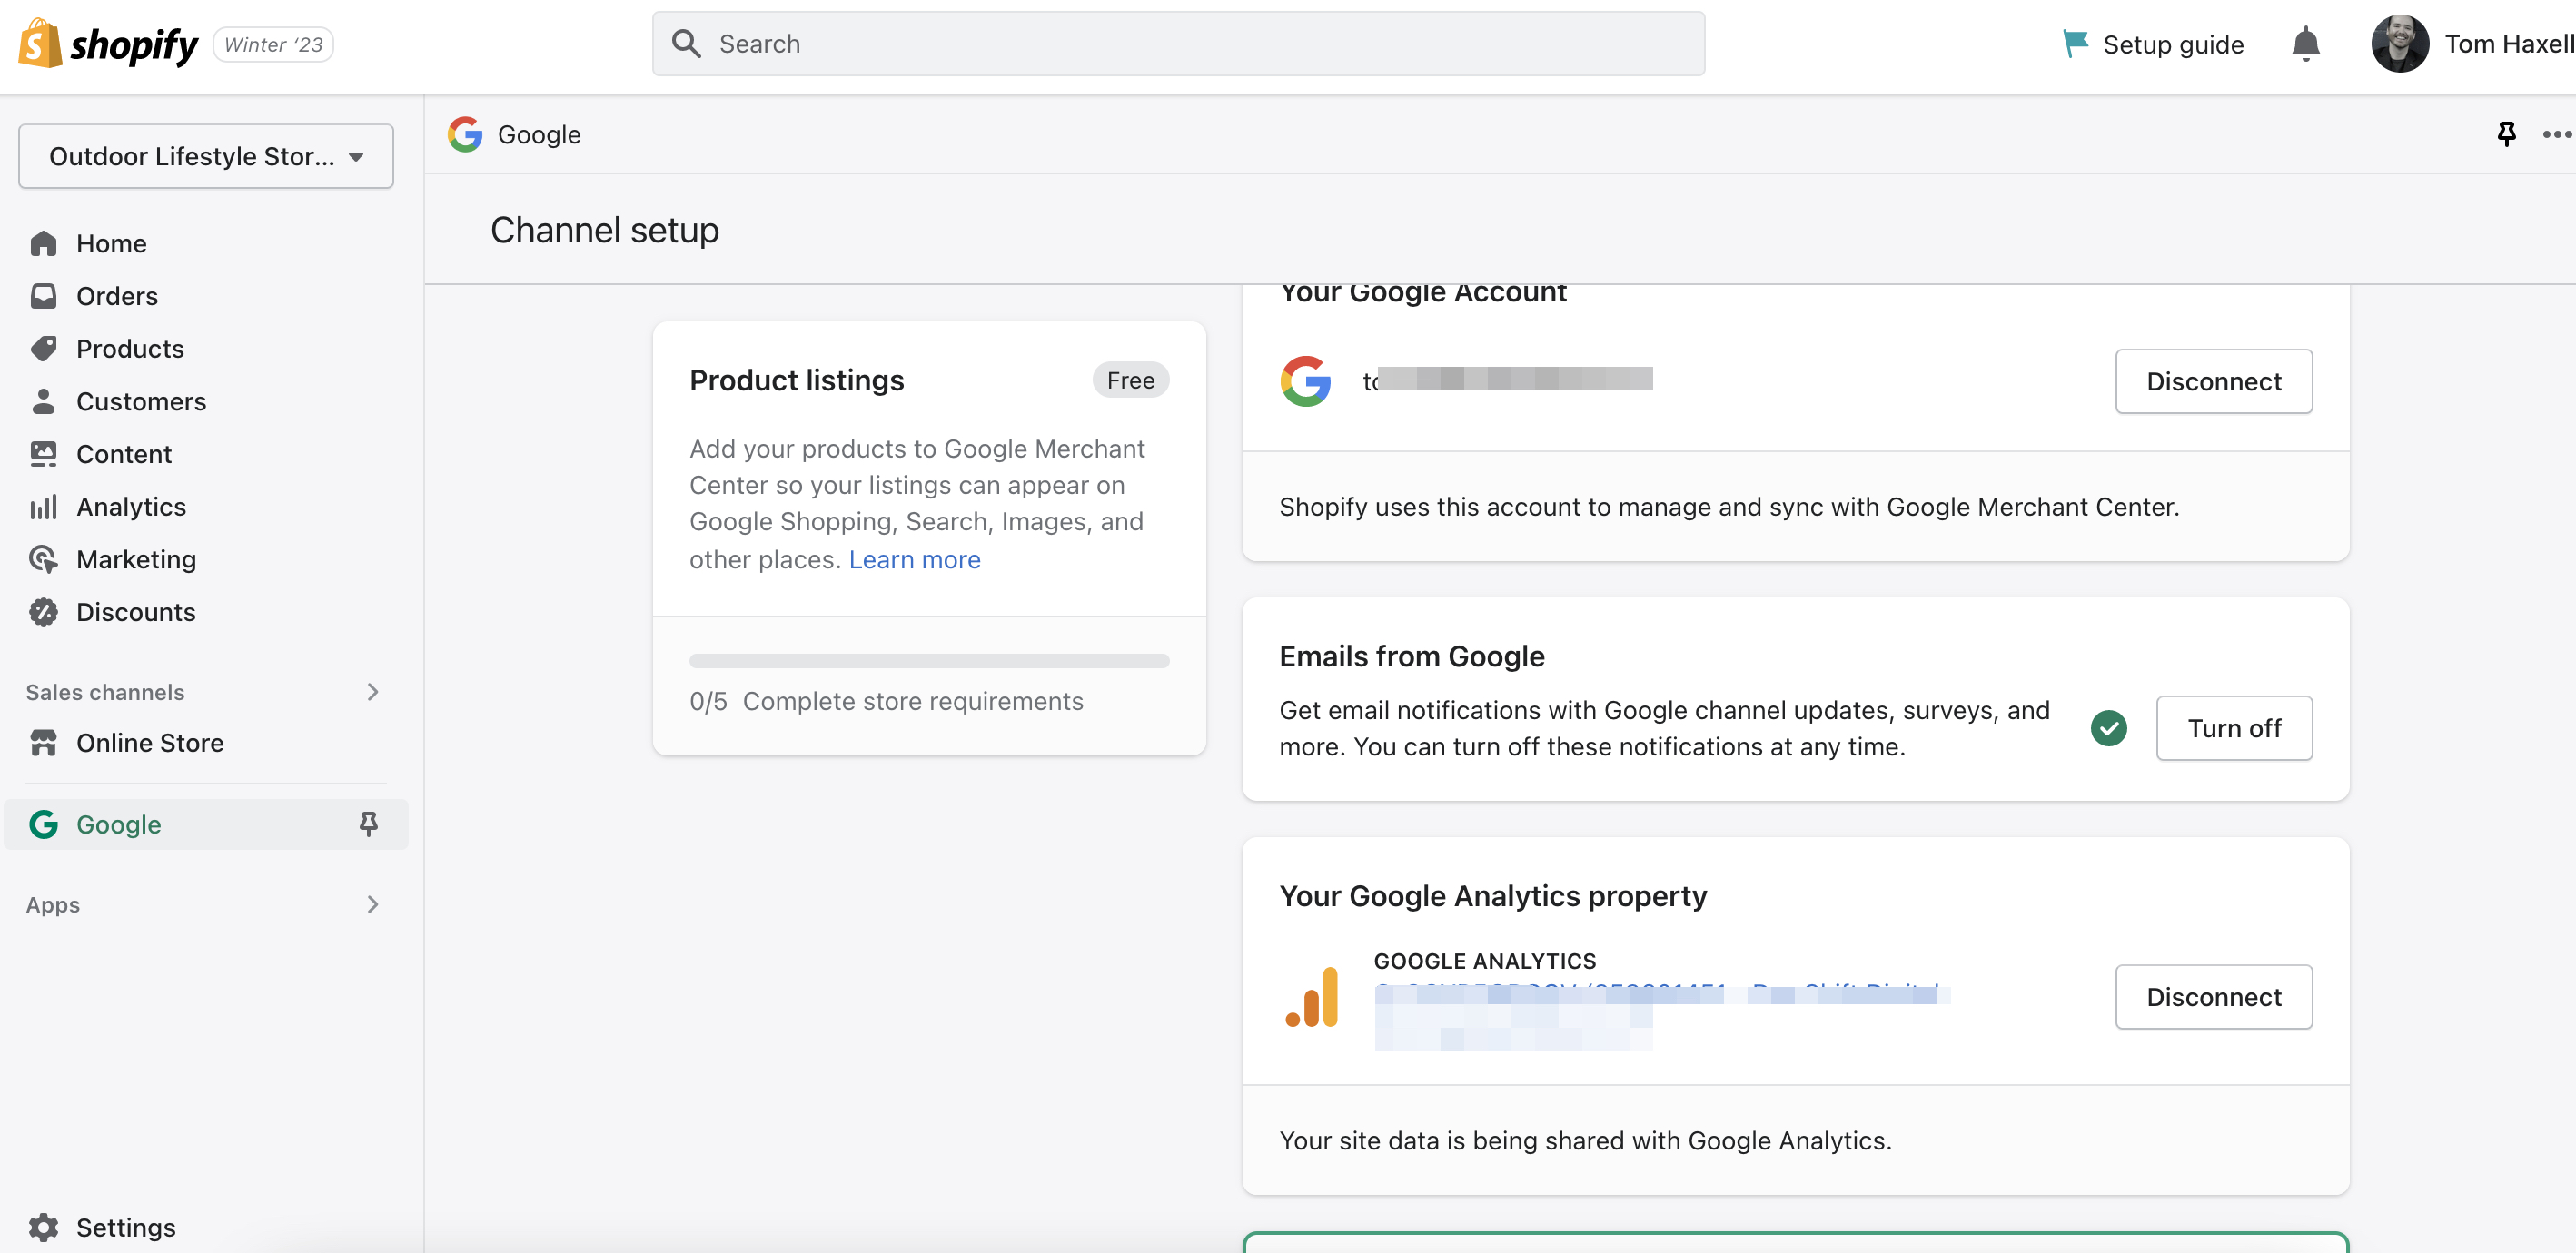Disconnect the Google account
The width and height of the screenshot is (2576, 1253).
(x=2214, y=381)
